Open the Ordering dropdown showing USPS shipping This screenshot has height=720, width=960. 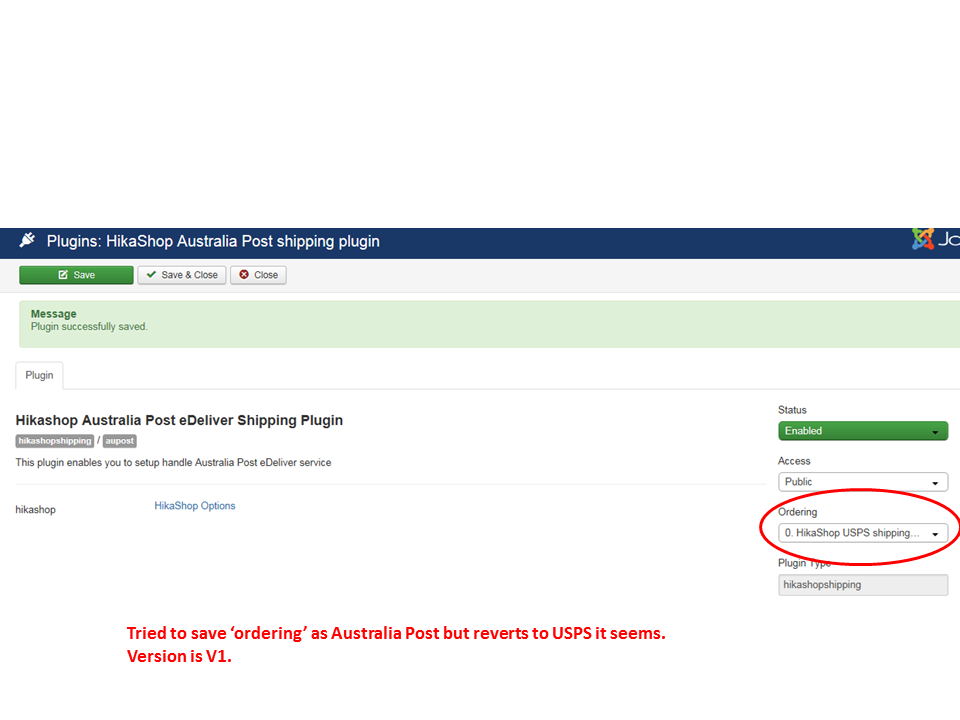point(863,533)
